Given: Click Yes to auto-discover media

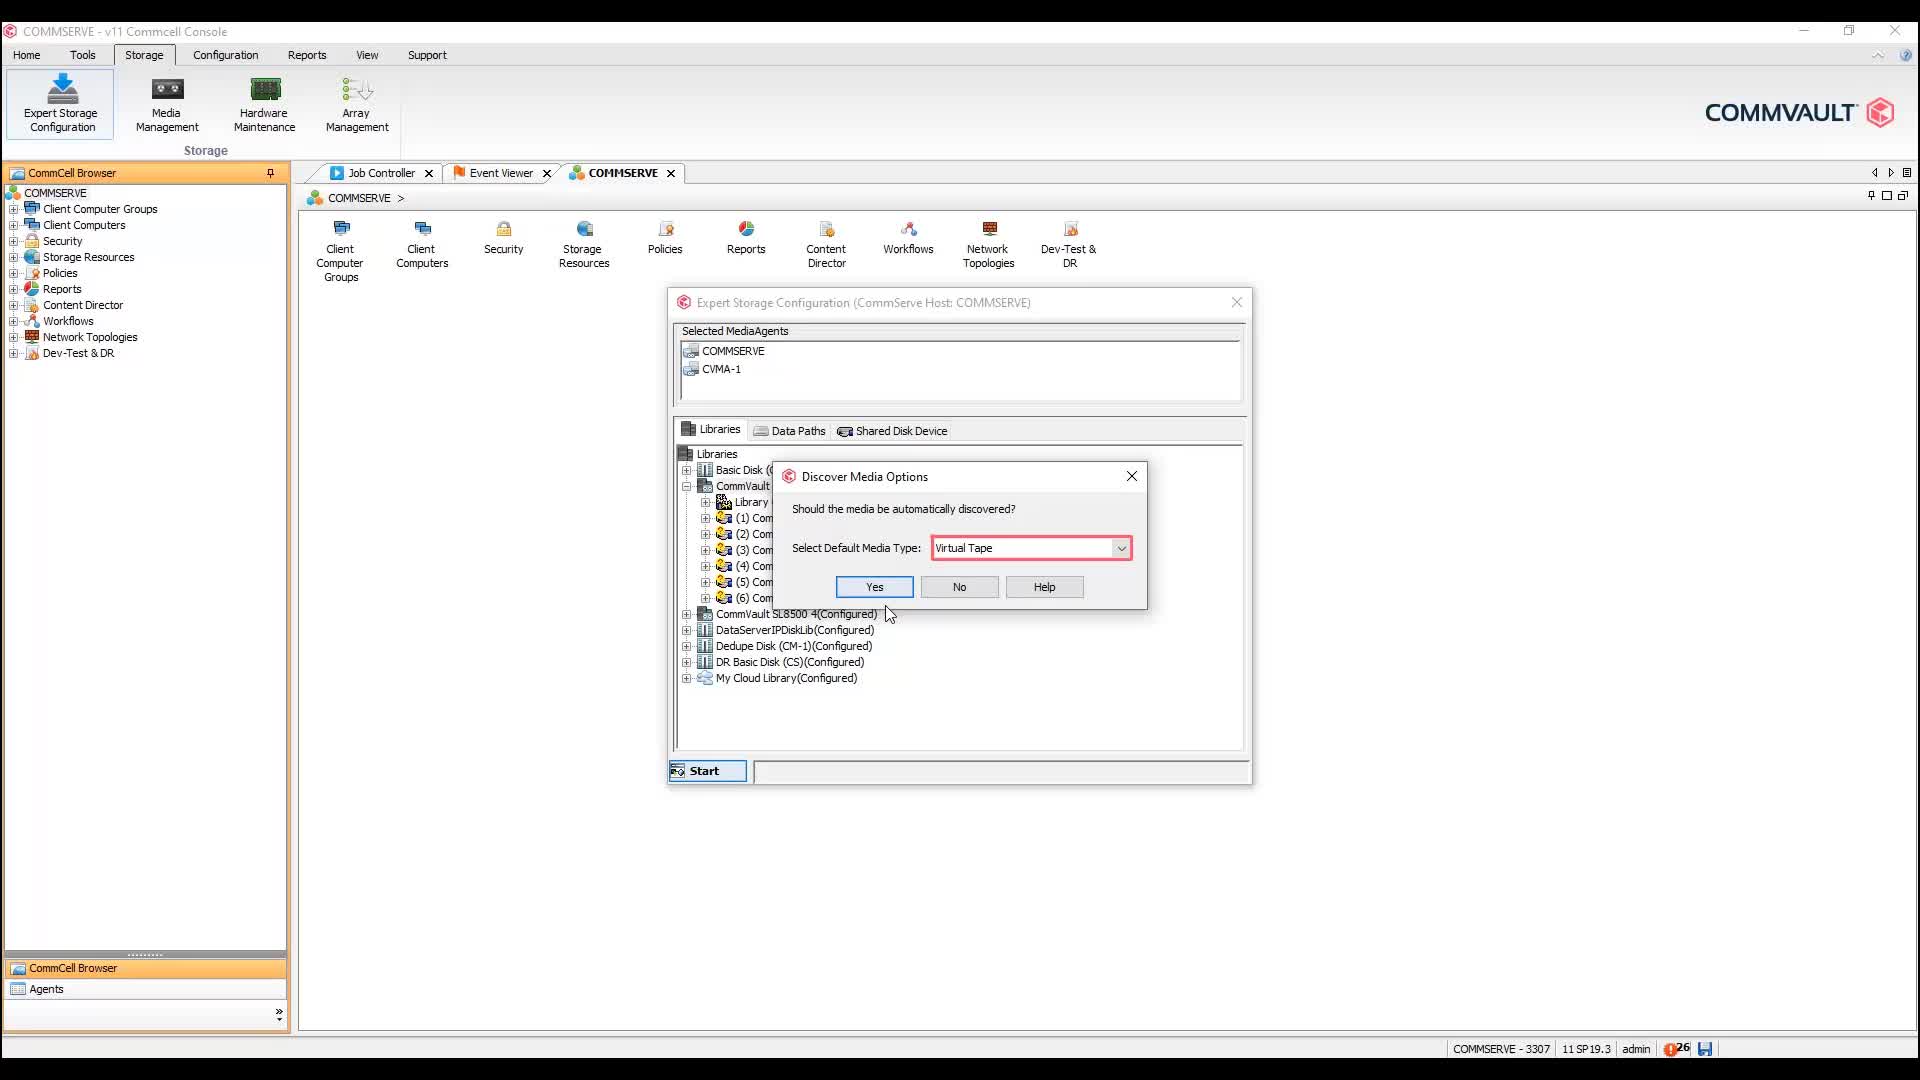Looking at the screenshot, I should coord(874,587).
